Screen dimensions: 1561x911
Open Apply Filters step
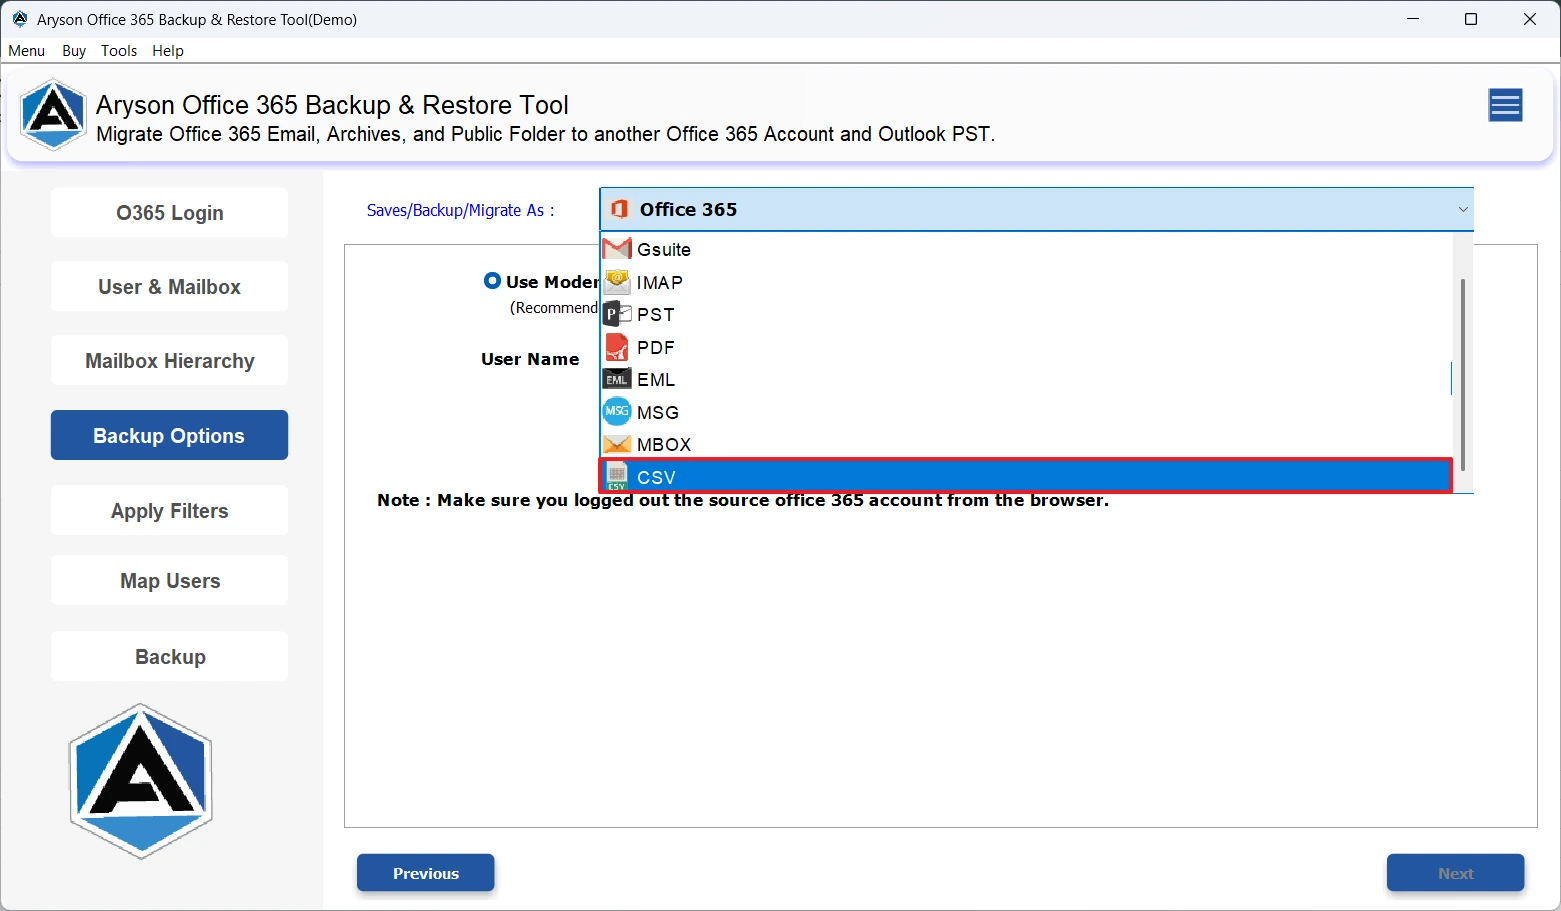pyautogui.click(x=169, y=510)
